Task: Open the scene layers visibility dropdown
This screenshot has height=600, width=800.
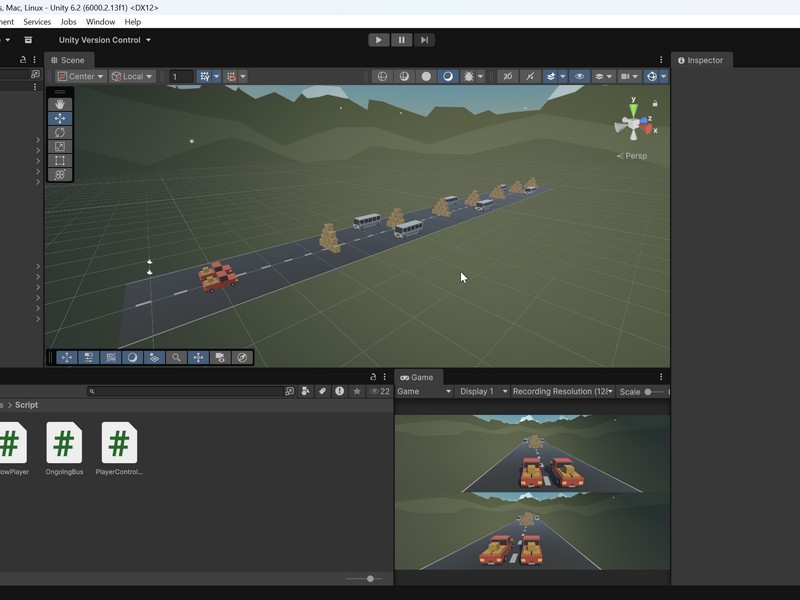Action: click(603, 77)
